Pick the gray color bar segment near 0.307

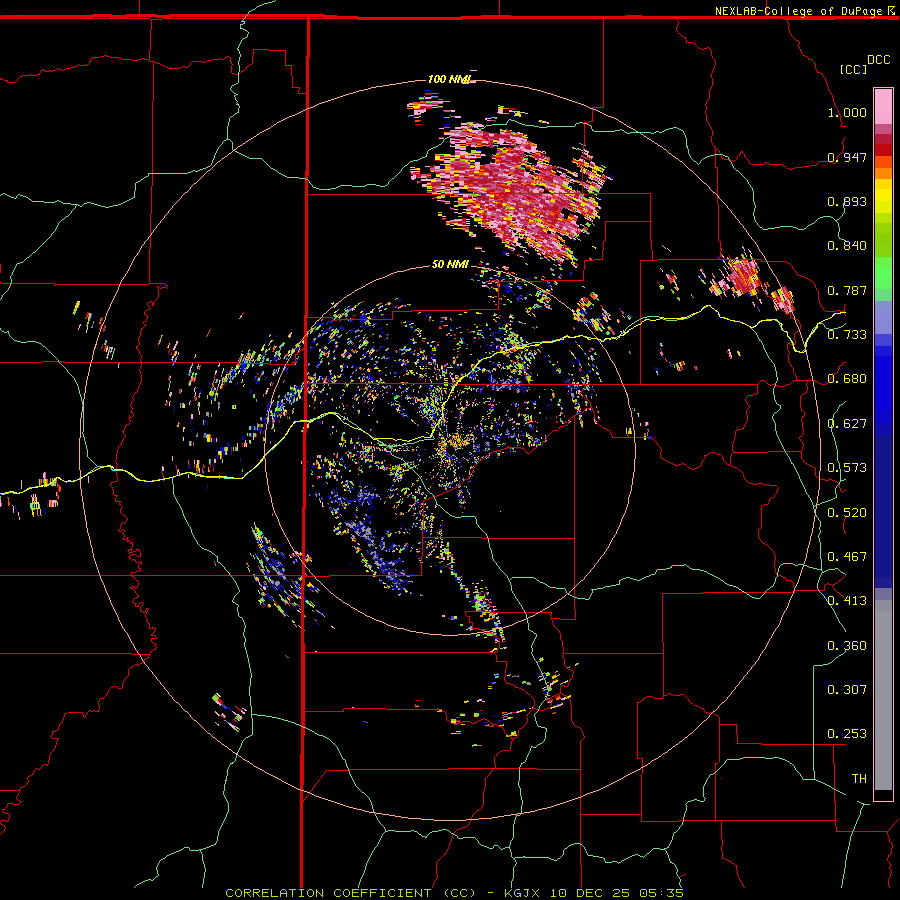point(883,695)
